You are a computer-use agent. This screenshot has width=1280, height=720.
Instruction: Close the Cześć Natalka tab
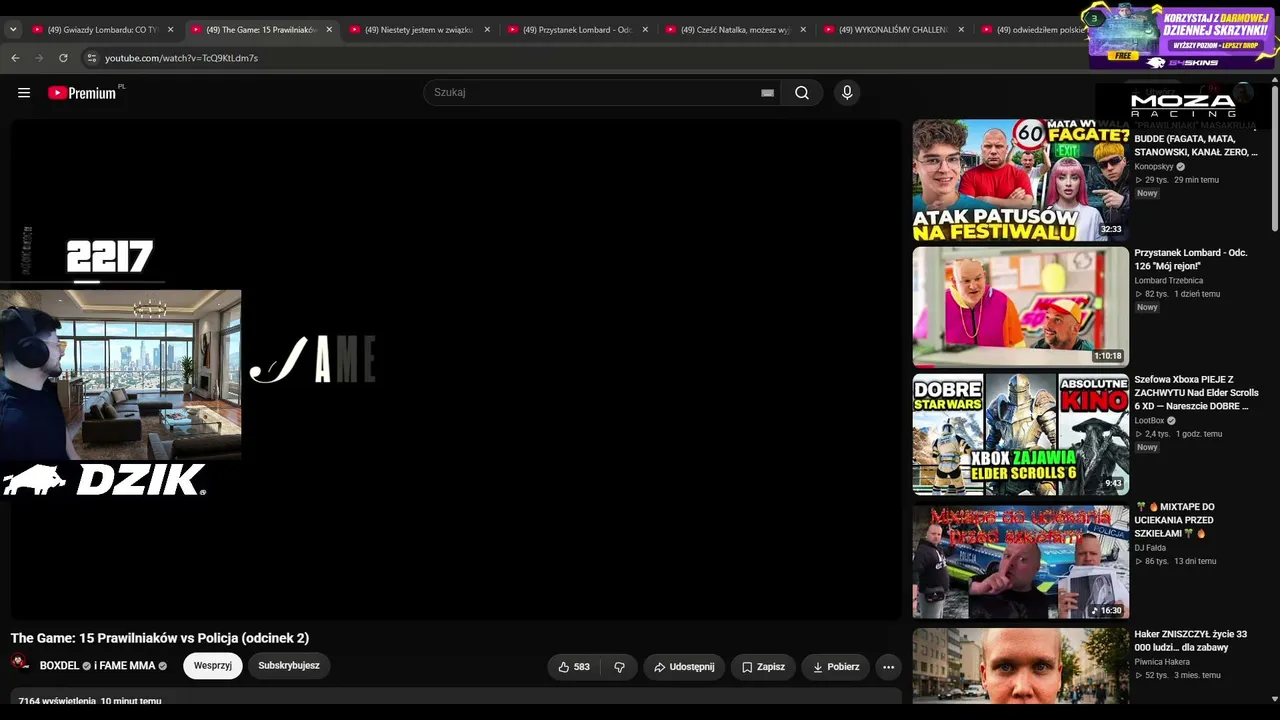click(803, 30)
